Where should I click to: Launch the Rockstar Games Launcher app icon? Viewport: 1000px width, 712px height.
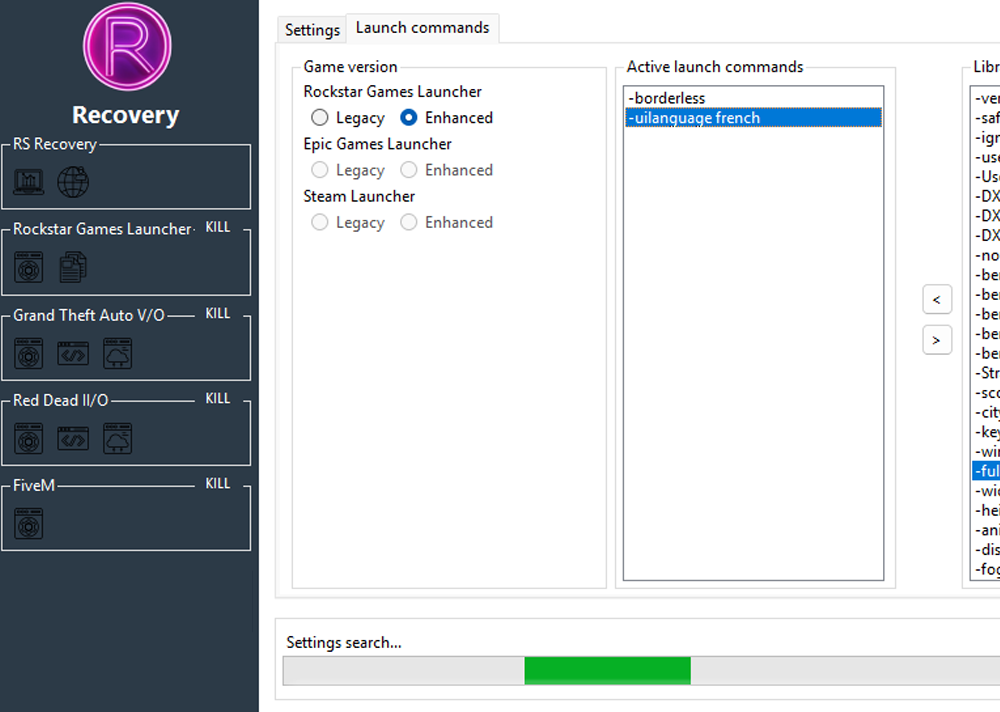point(28,267)
